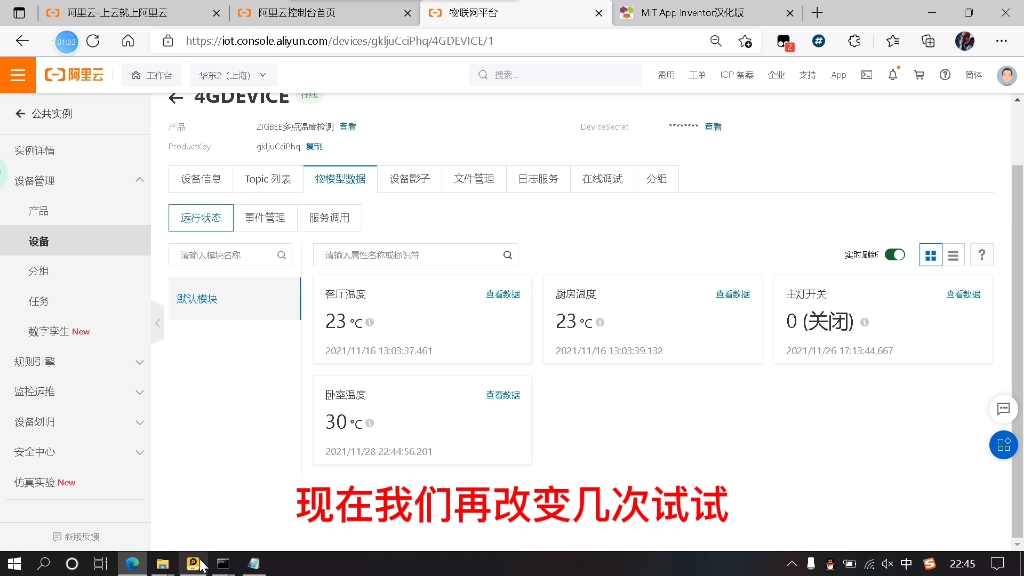Open the help question mark panel icon
This screenshot has height=576, width=1024.
(x=981, y=255)
